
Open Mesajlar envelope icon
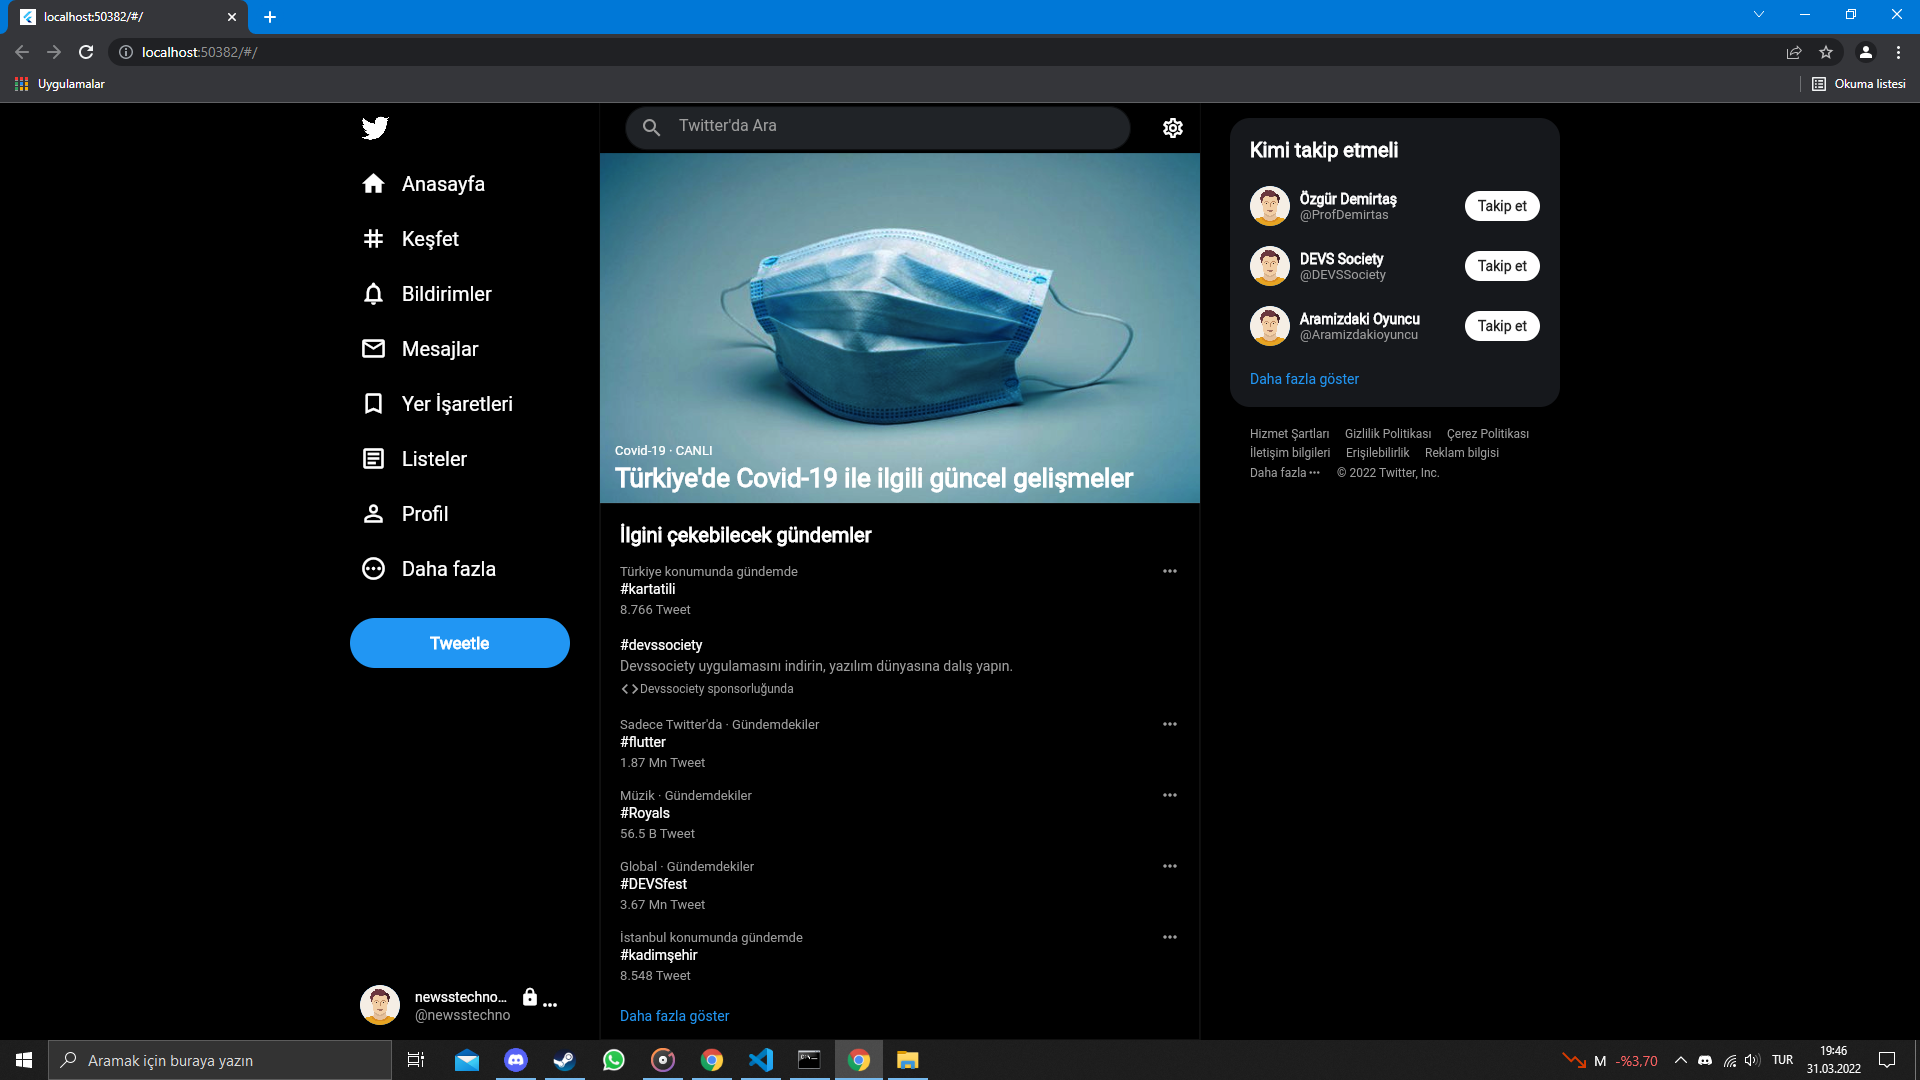point(373,349)
